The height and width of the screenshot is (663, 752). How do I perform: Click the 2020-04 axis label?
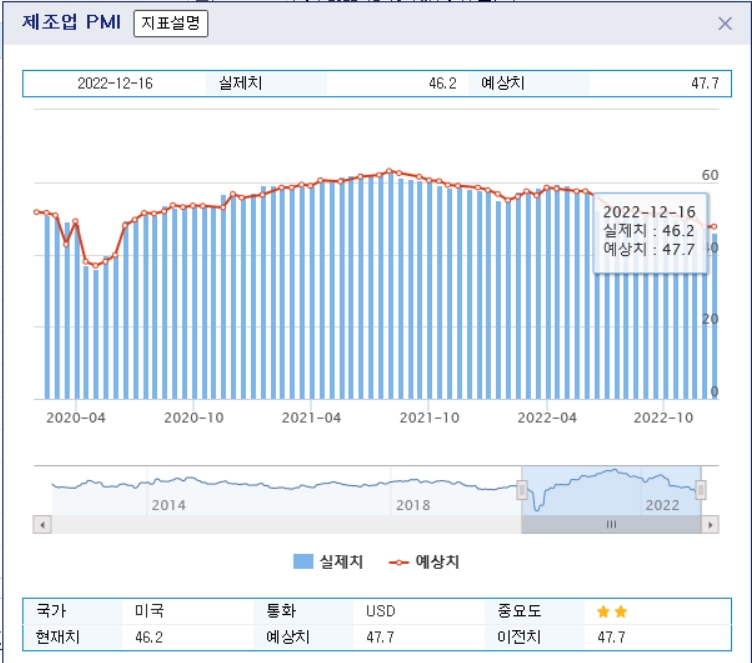coord(76,418)
